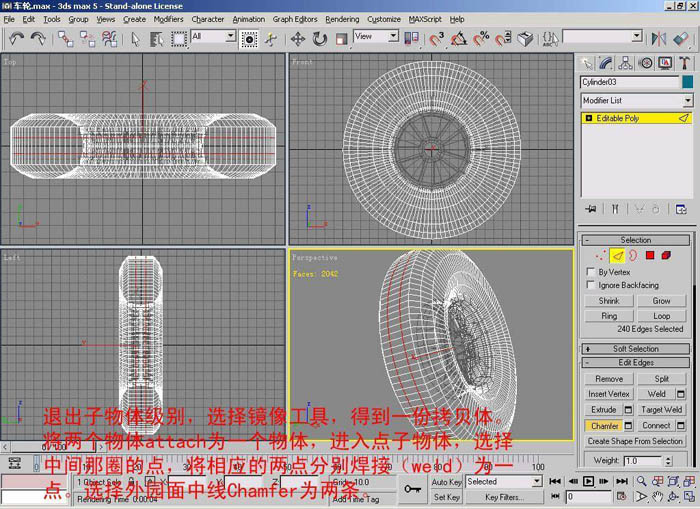Click the Redo arrow icon

pyautogui.click(x=38, y=39)
